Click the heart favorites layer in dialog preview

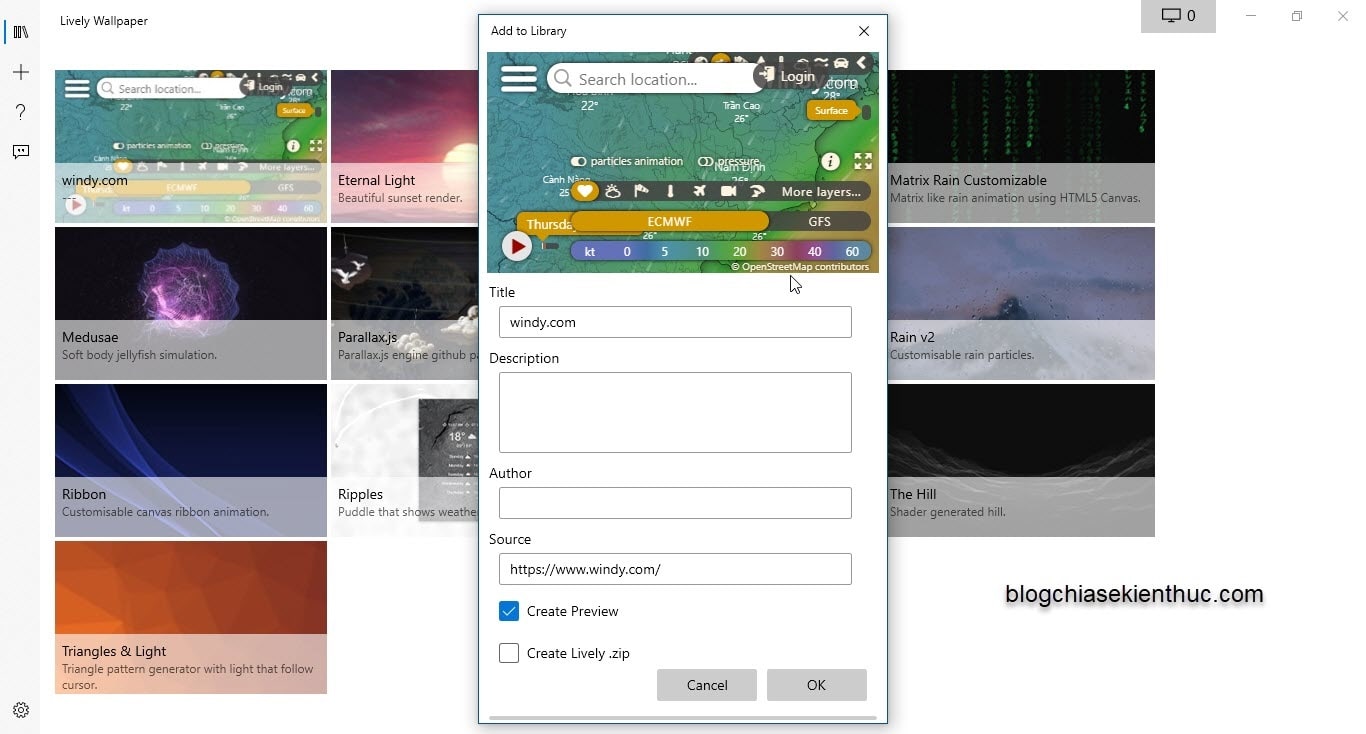pyautogui.click(x=585, y=191)
